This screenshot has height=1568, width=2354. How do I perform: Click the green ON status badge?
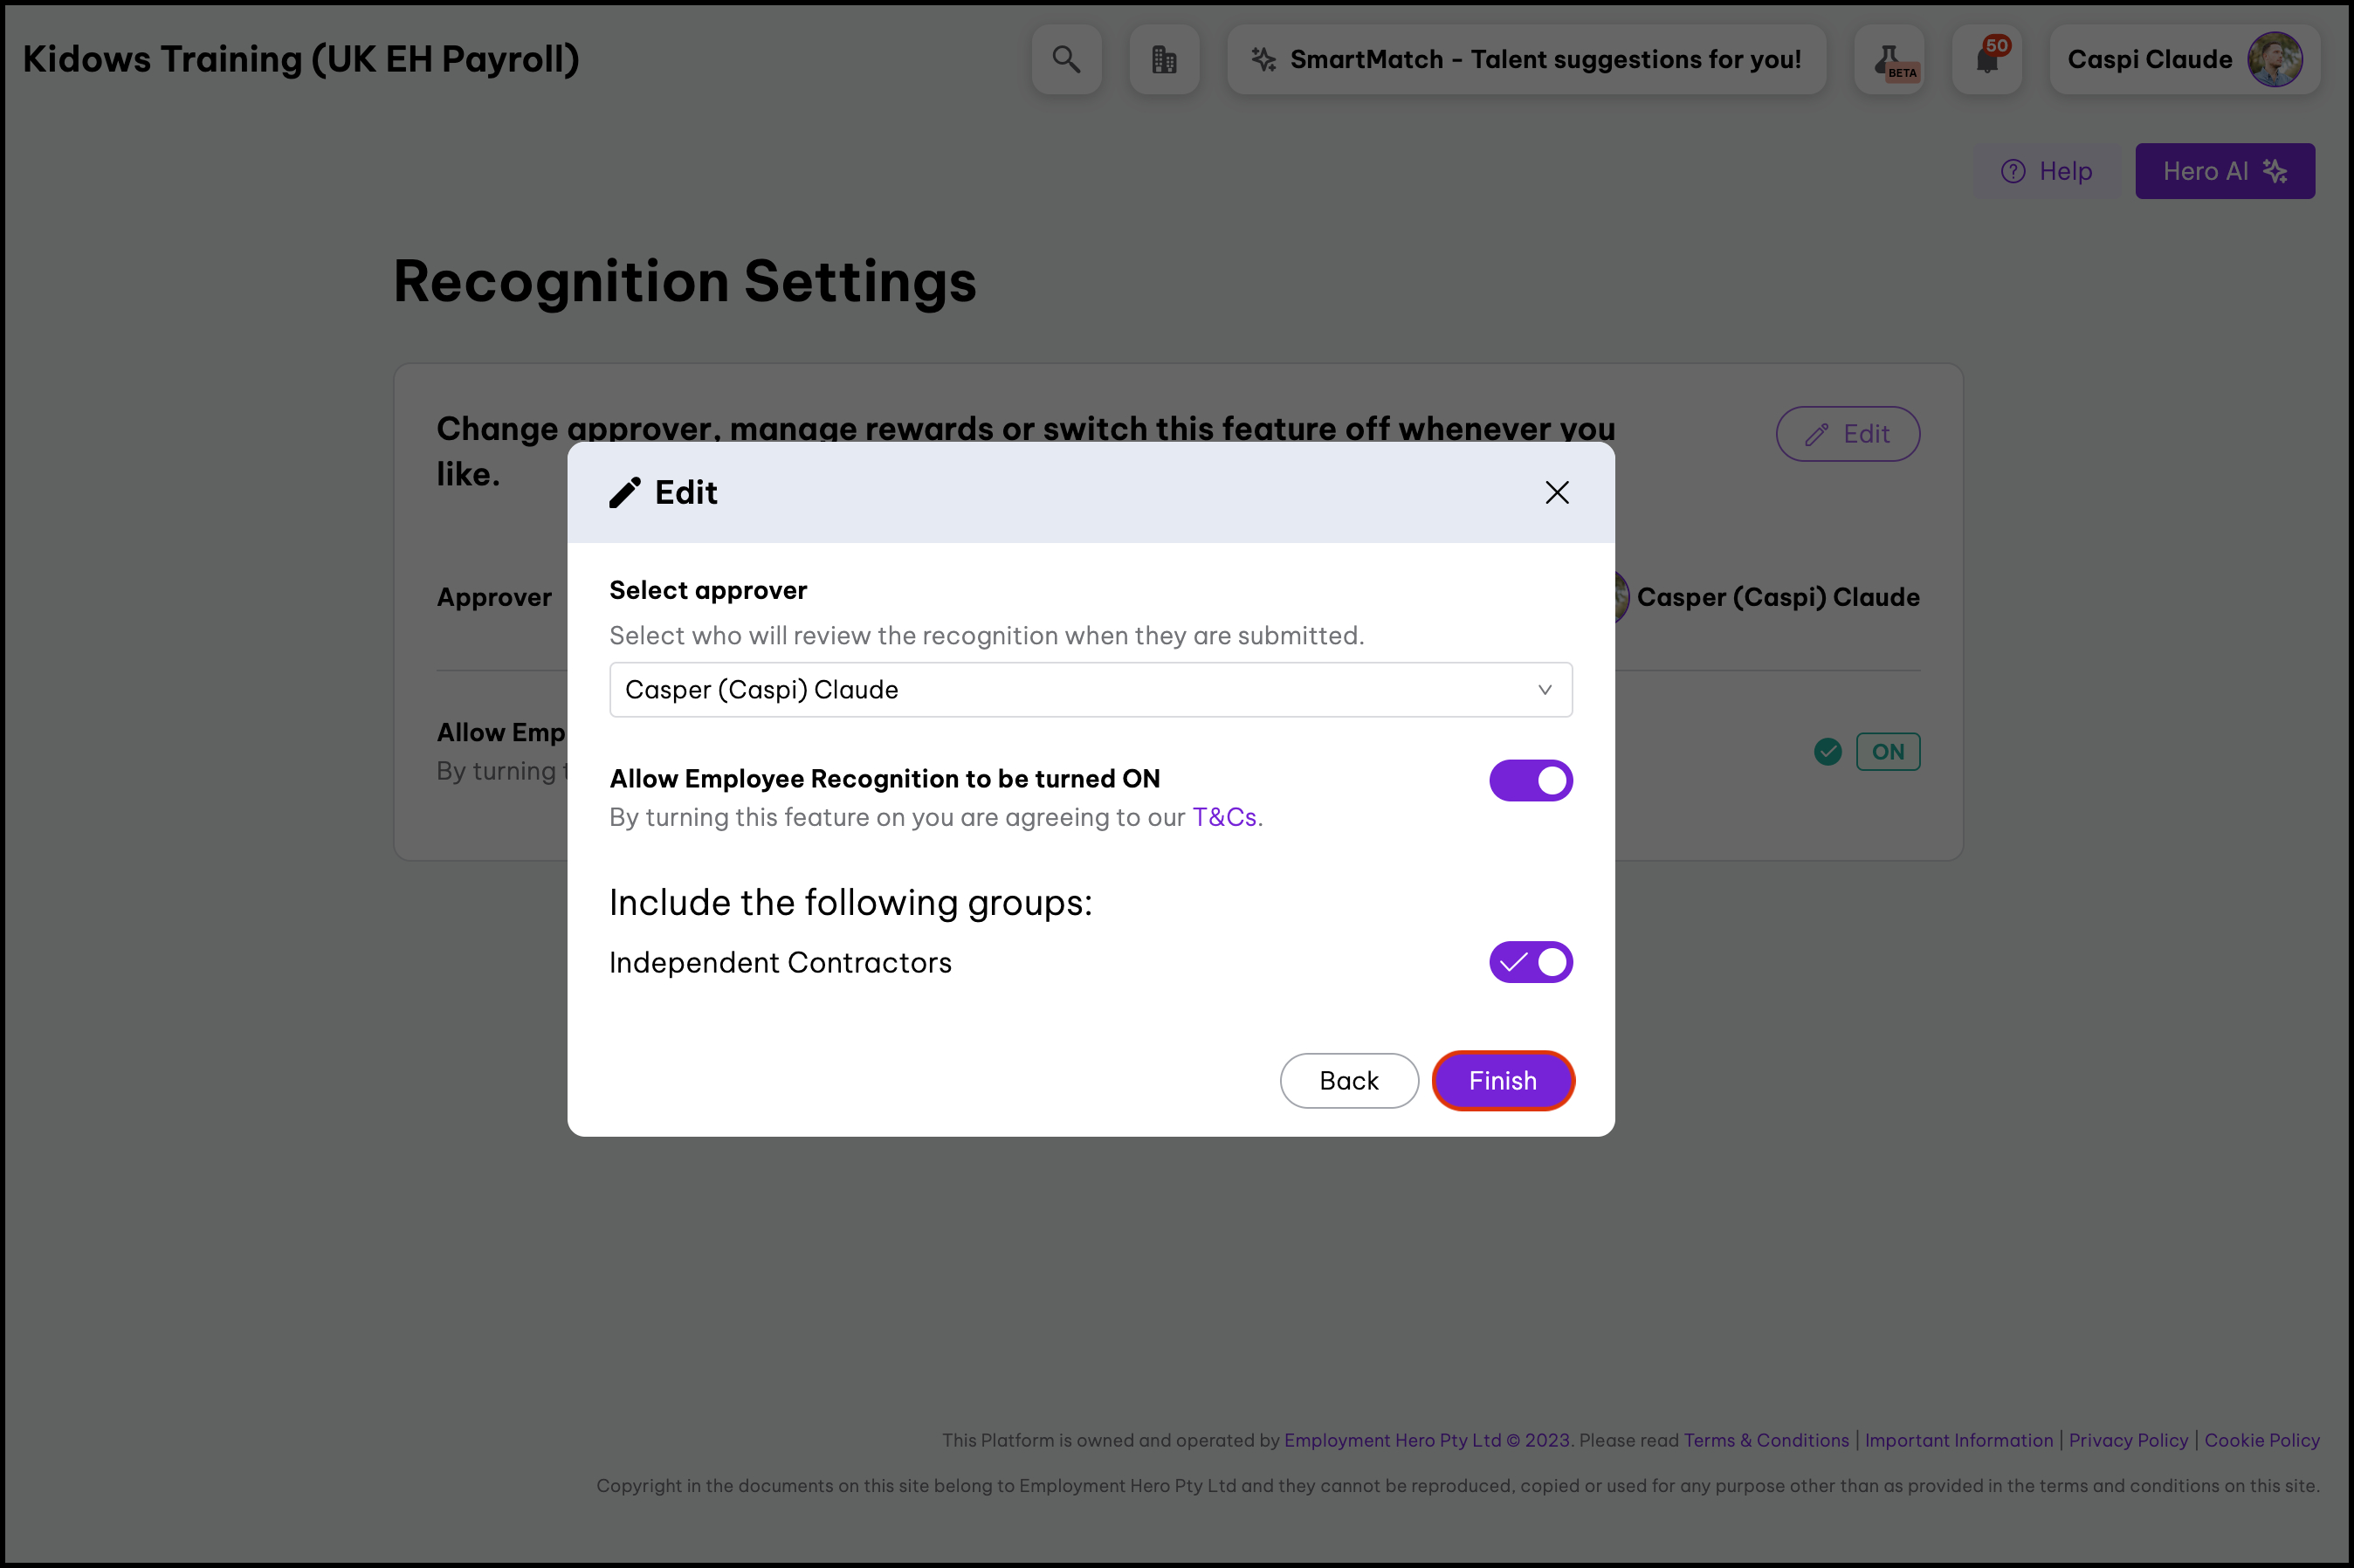[1888, 752]
